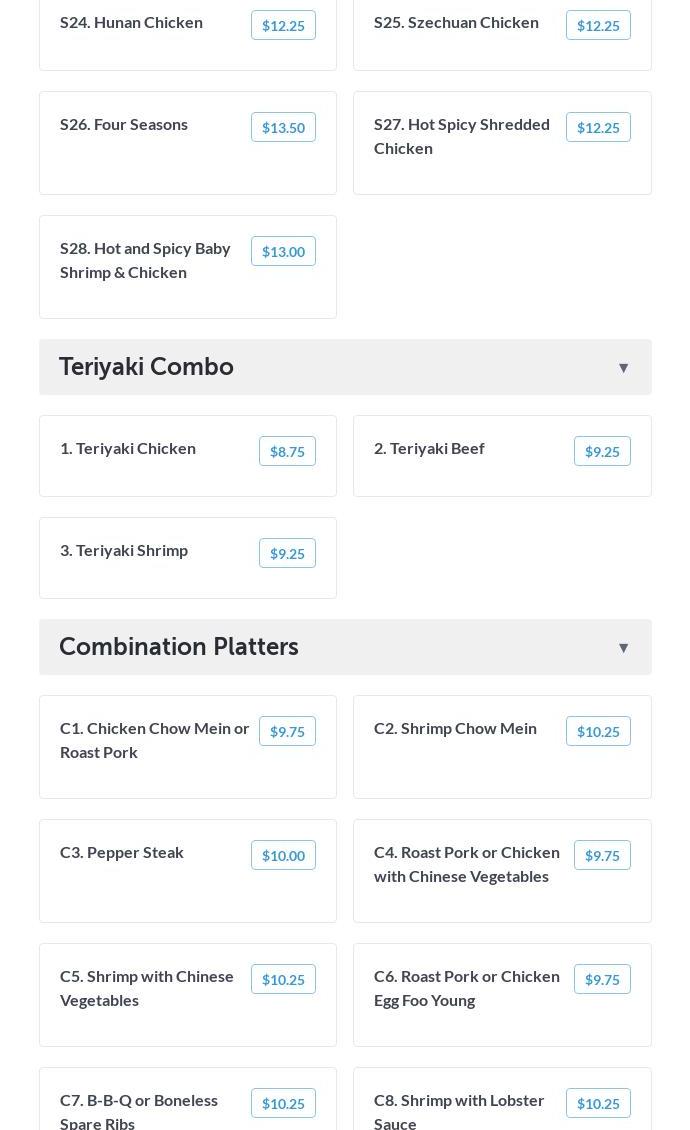Click C8 Shrimp with Lobster Sauce price
Image resolution: width=690 pixels, height=1130 pixels.
pyautogui.click(x=598, y=1103)
